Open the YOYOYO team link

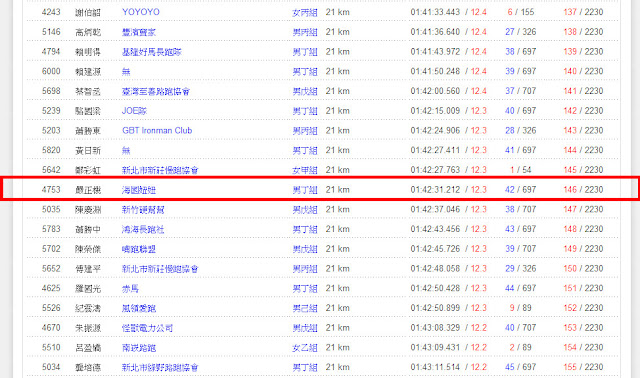[141, 12]
